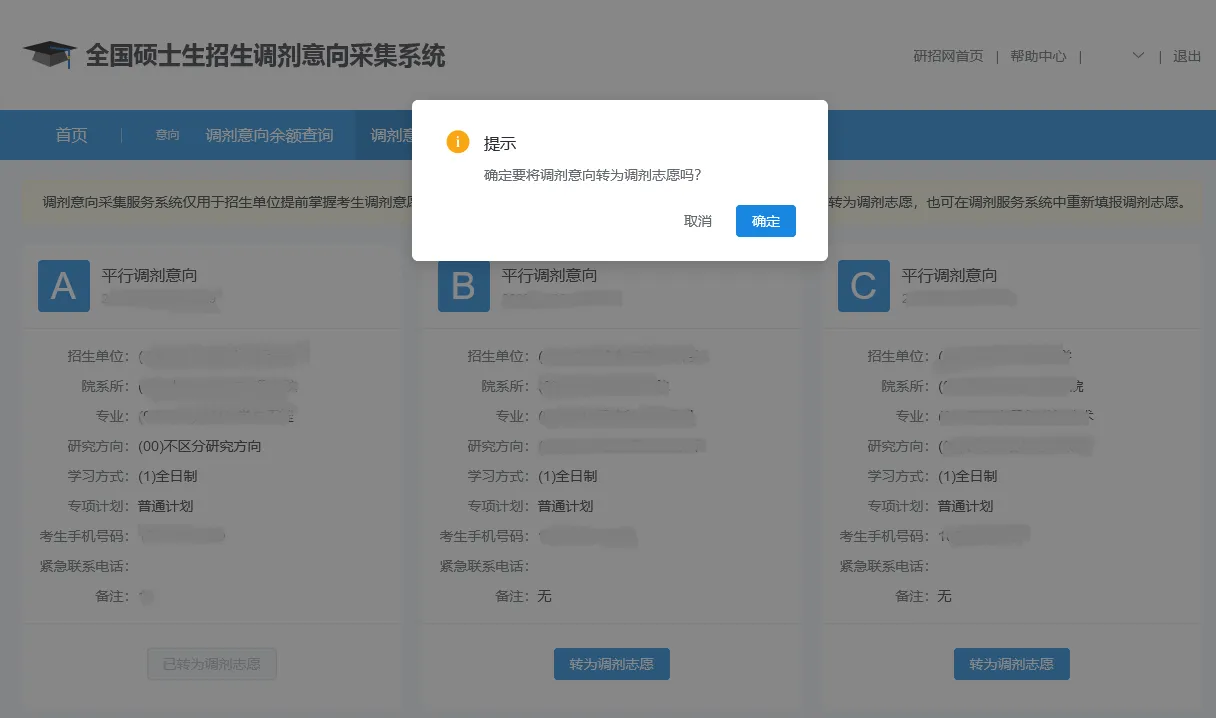1216x718 pixels.
Task: Switch to the 调剂意向余额查询 tab
Action: point(271,134)
